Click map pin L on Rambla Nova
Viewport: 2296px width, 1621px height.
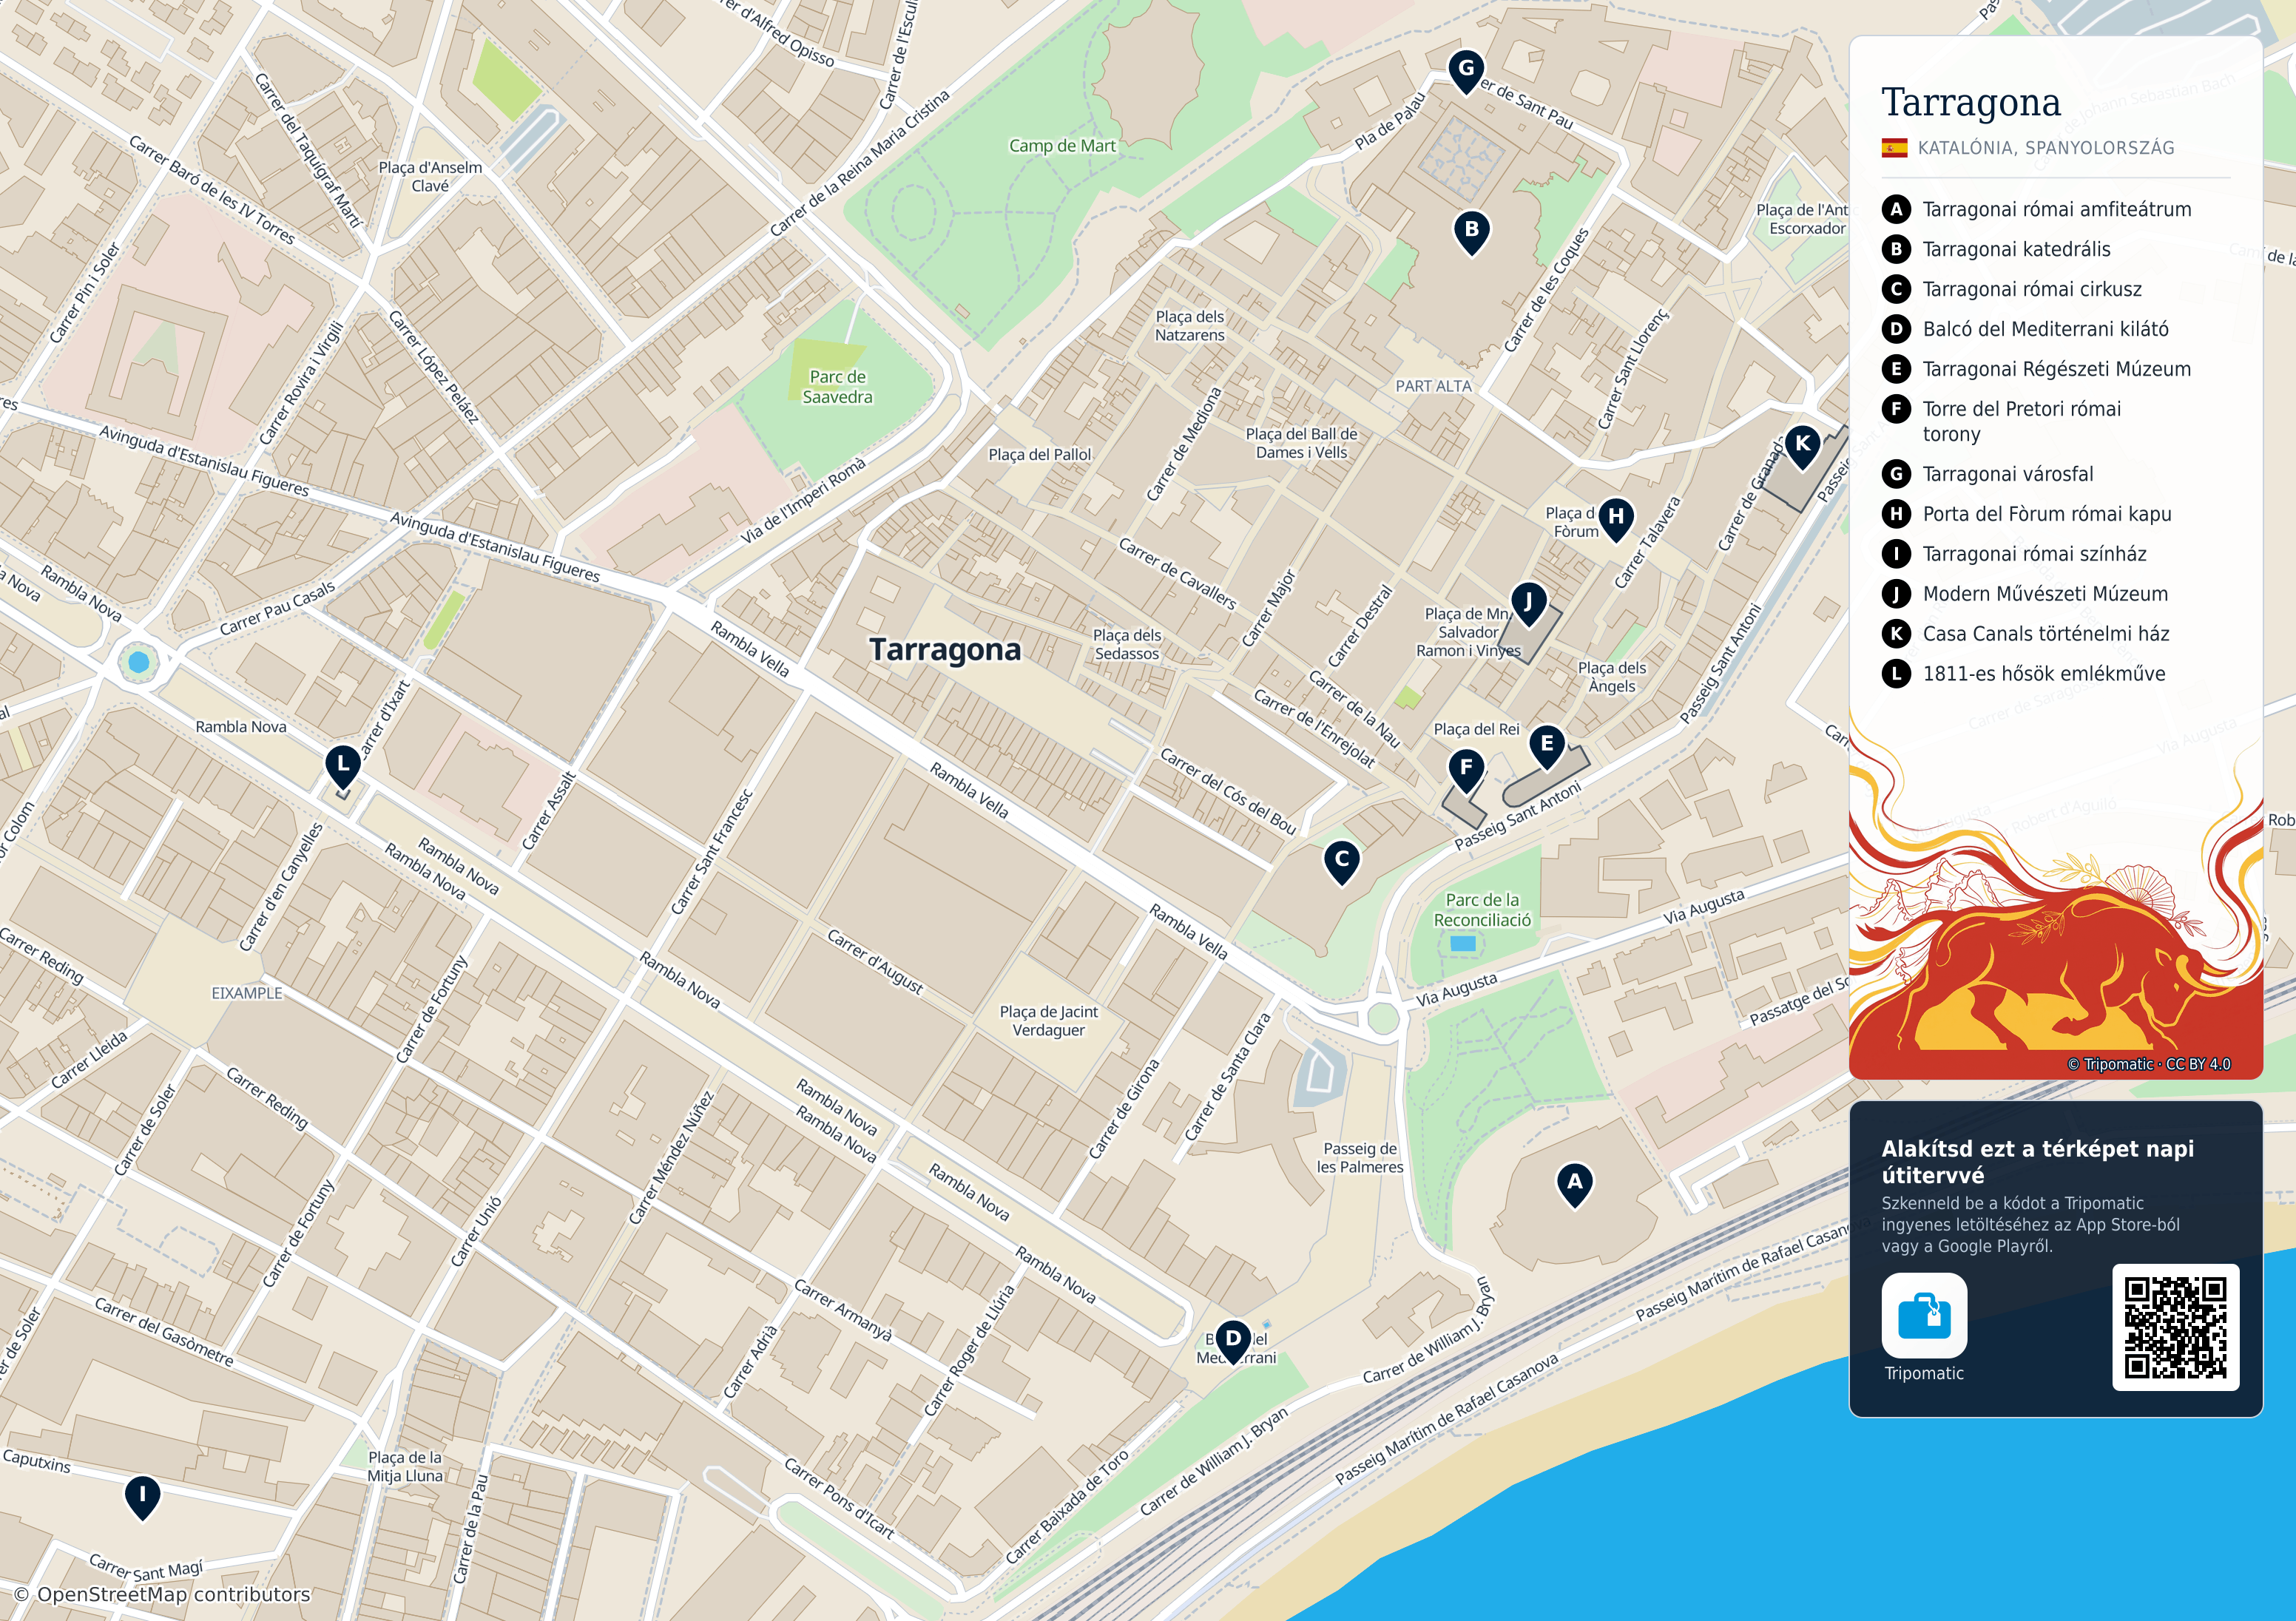[343, 767]
